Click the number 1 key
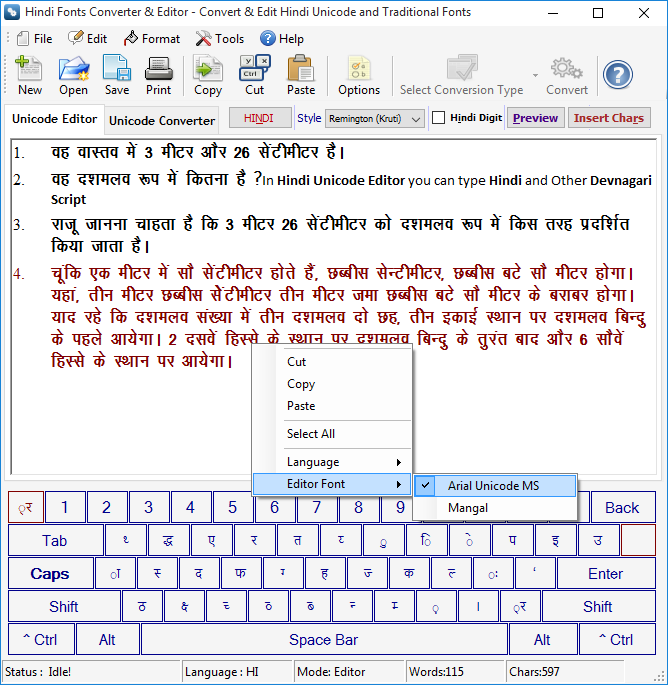Screen dimensions: 668x685 click(x=65, y=507)
